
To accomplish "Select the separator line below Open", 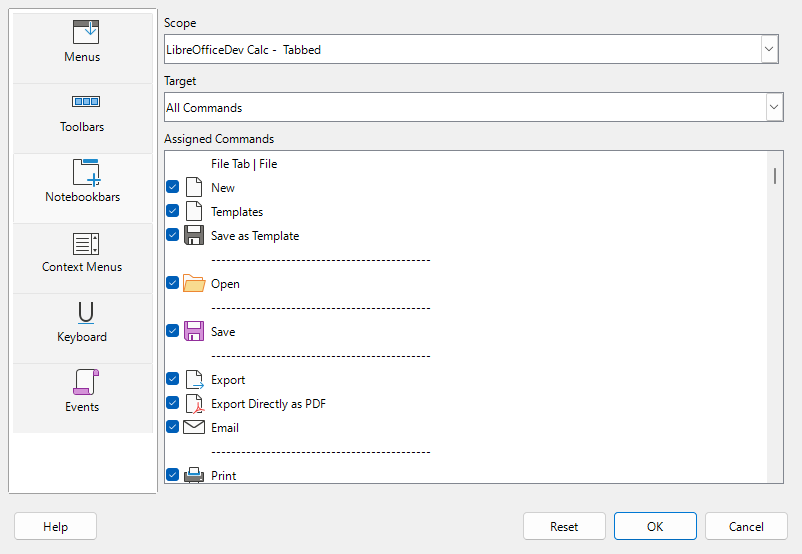I will click(x=321, y=308).
